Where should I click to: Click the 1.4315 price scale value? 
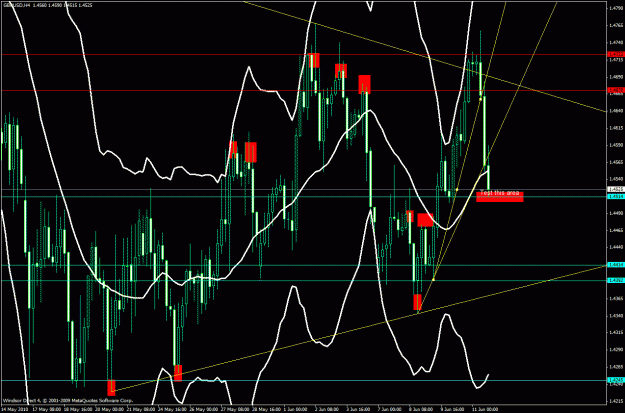coord(614,333)
